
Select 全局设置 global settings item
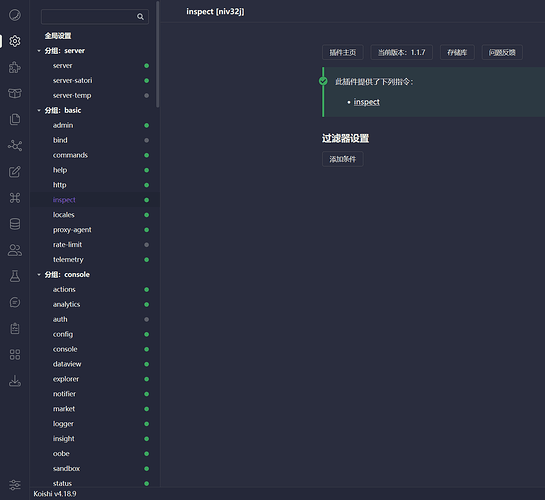[x=58, y=36]
